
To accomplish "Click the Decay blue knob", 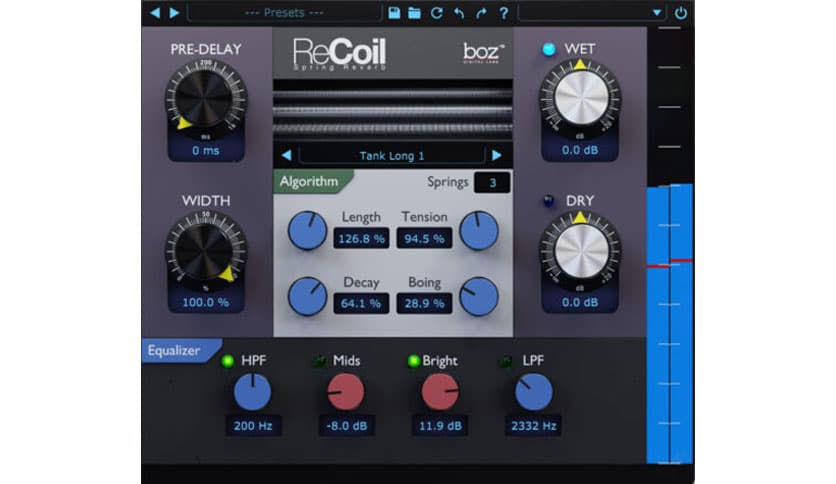I will (308, 296).
